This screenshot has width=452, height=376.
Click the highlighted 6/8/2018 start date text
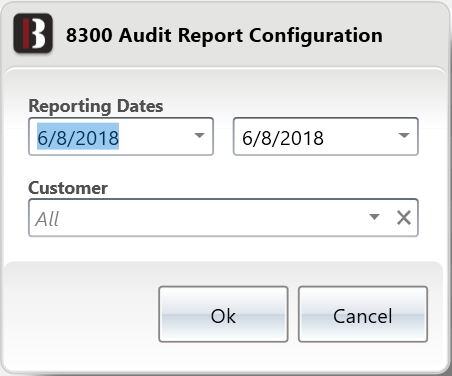tap(78, 137)
